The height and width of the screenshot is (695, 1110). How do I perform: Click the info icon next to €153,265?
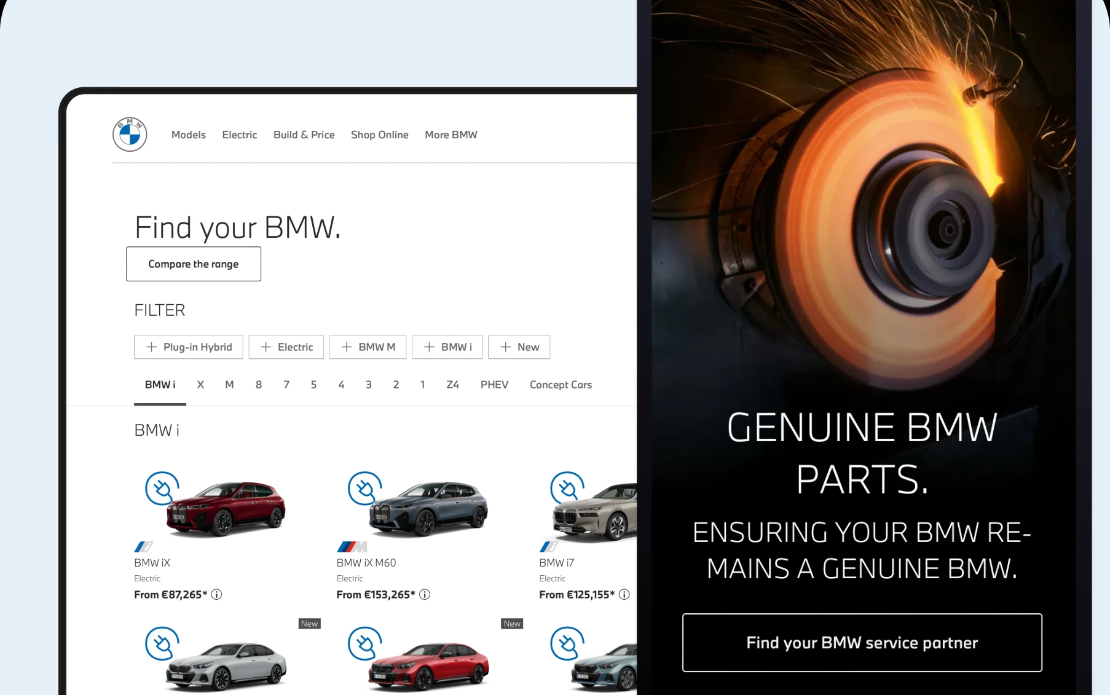pyautogui.click(x=425, y=595)
